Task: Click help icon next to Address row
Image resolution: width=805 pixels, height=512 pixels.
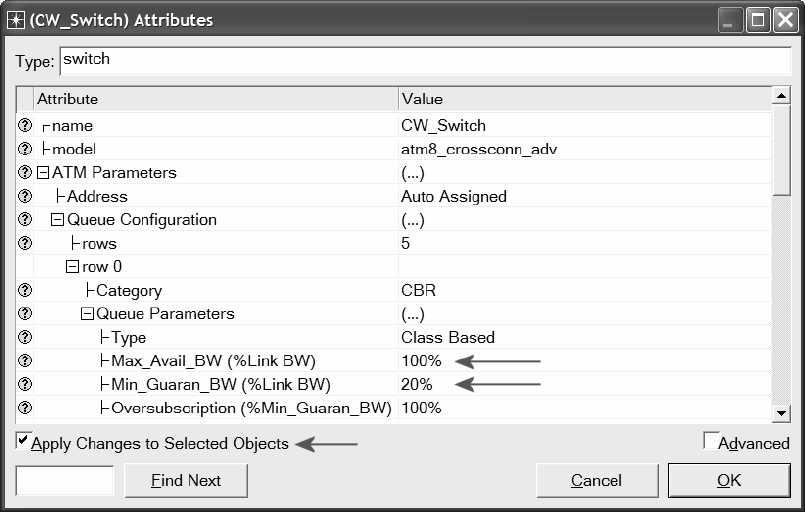Action: (x=25, y=197)
